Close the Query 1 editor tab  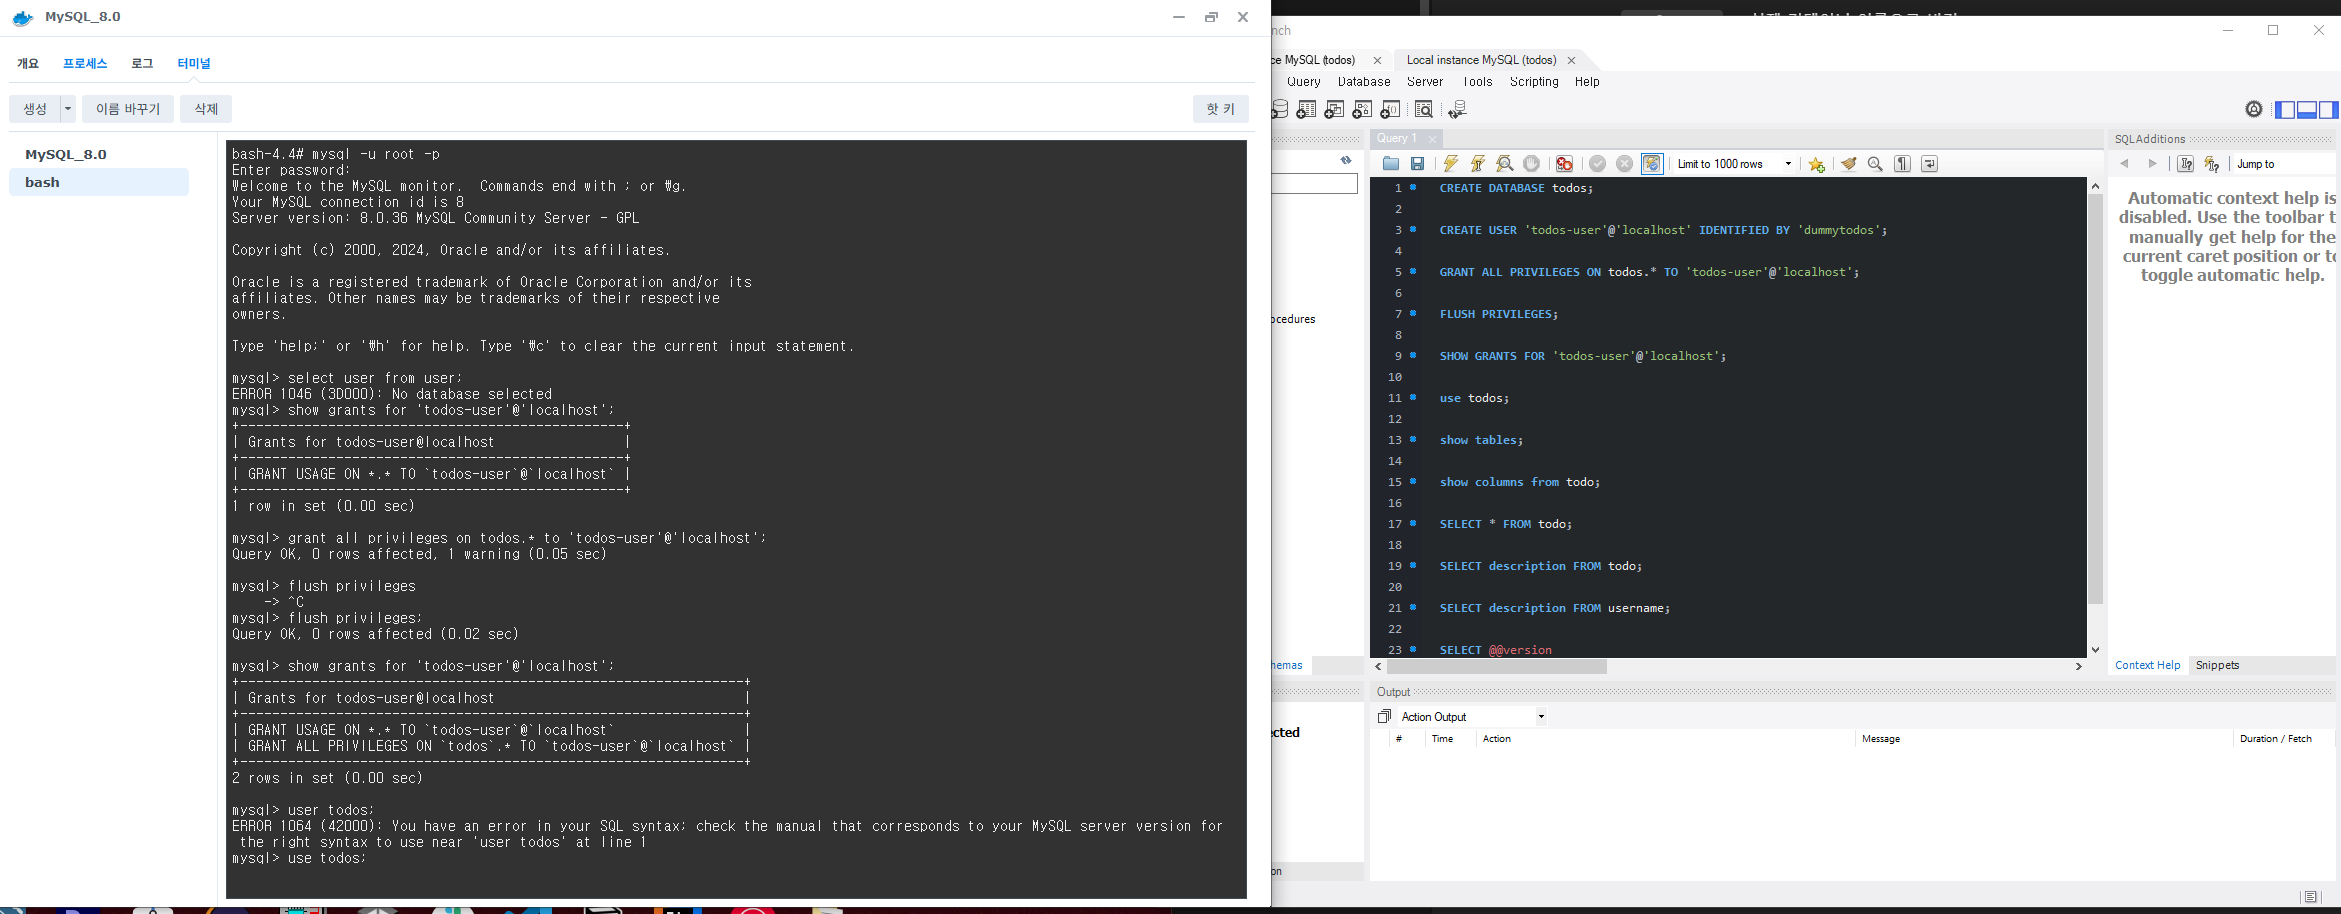click(x=1432, y=139)
